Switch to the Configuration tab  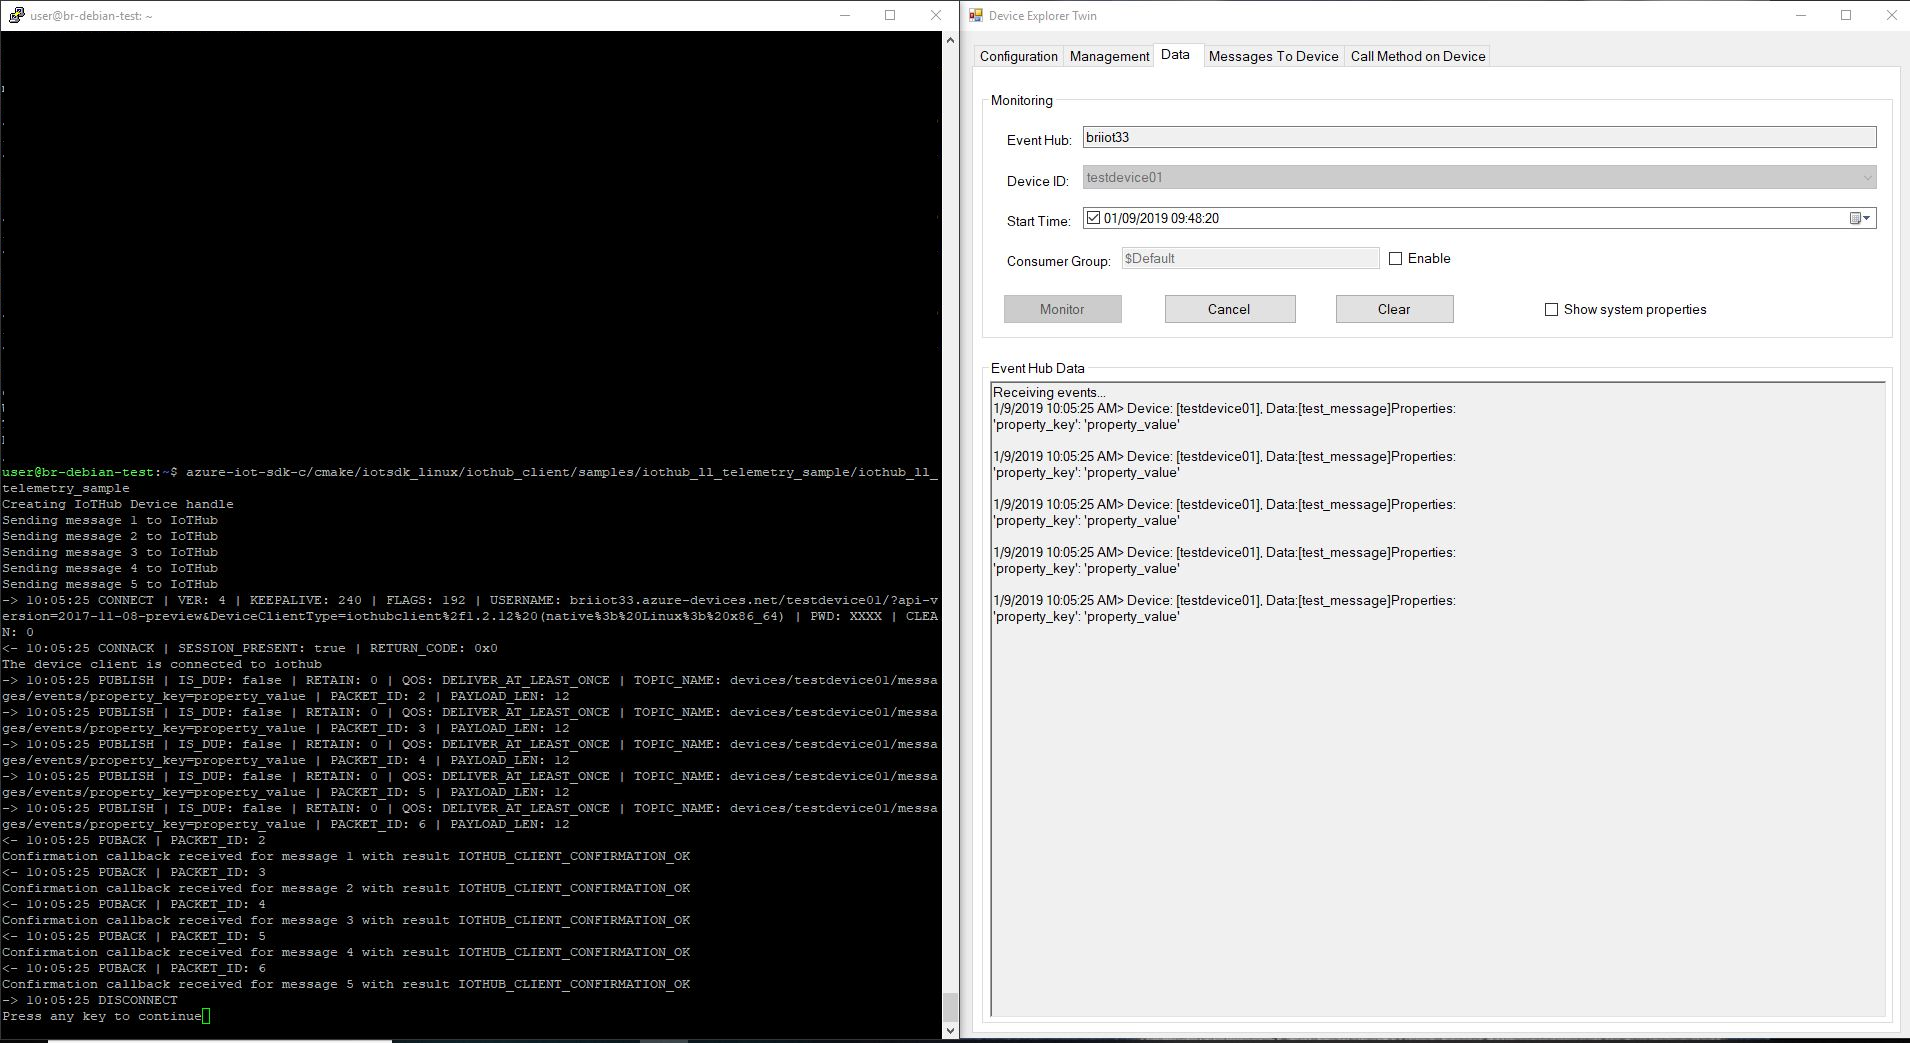(1018, 56)
